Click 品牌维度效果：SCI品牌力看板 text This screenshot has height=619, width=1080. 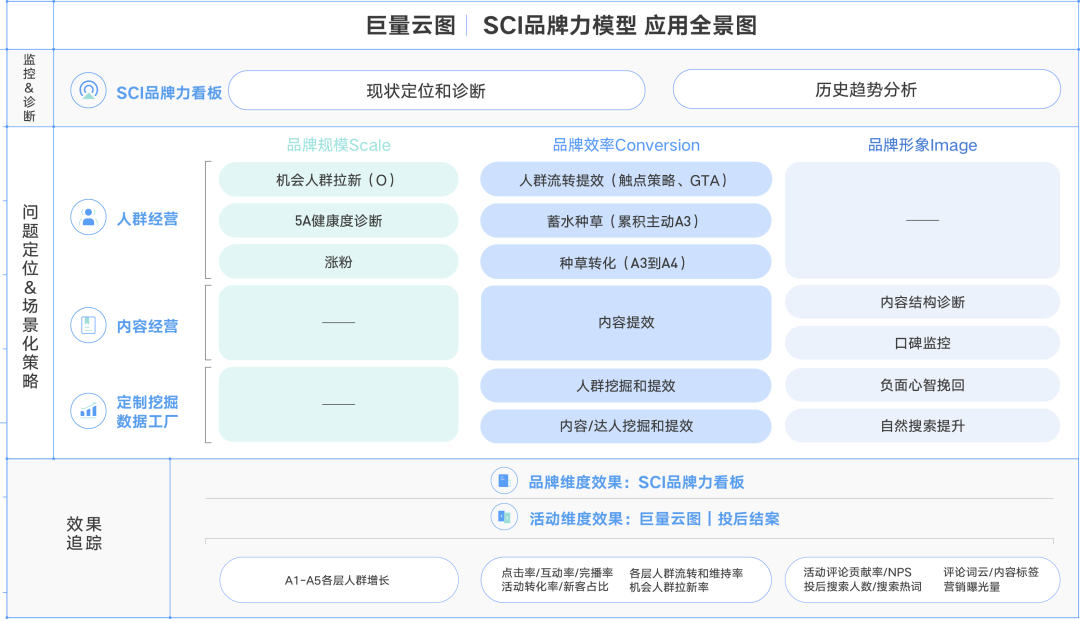pos(636,482)
